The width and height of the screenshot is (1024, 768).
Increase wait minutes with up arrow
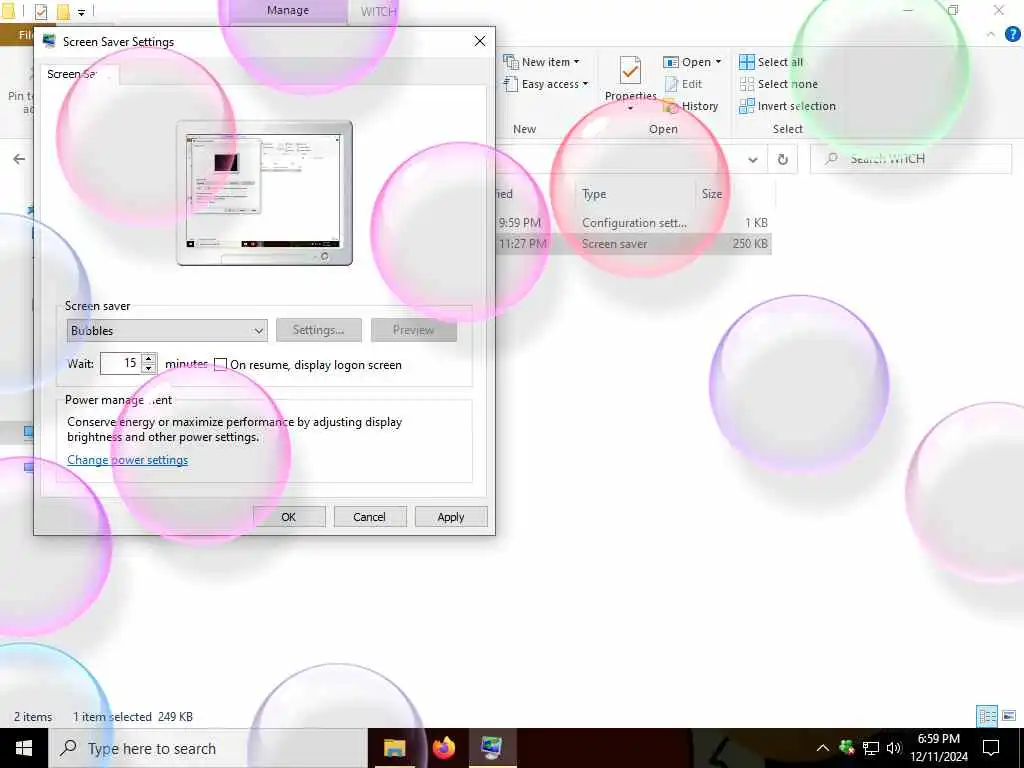(149, 358)
